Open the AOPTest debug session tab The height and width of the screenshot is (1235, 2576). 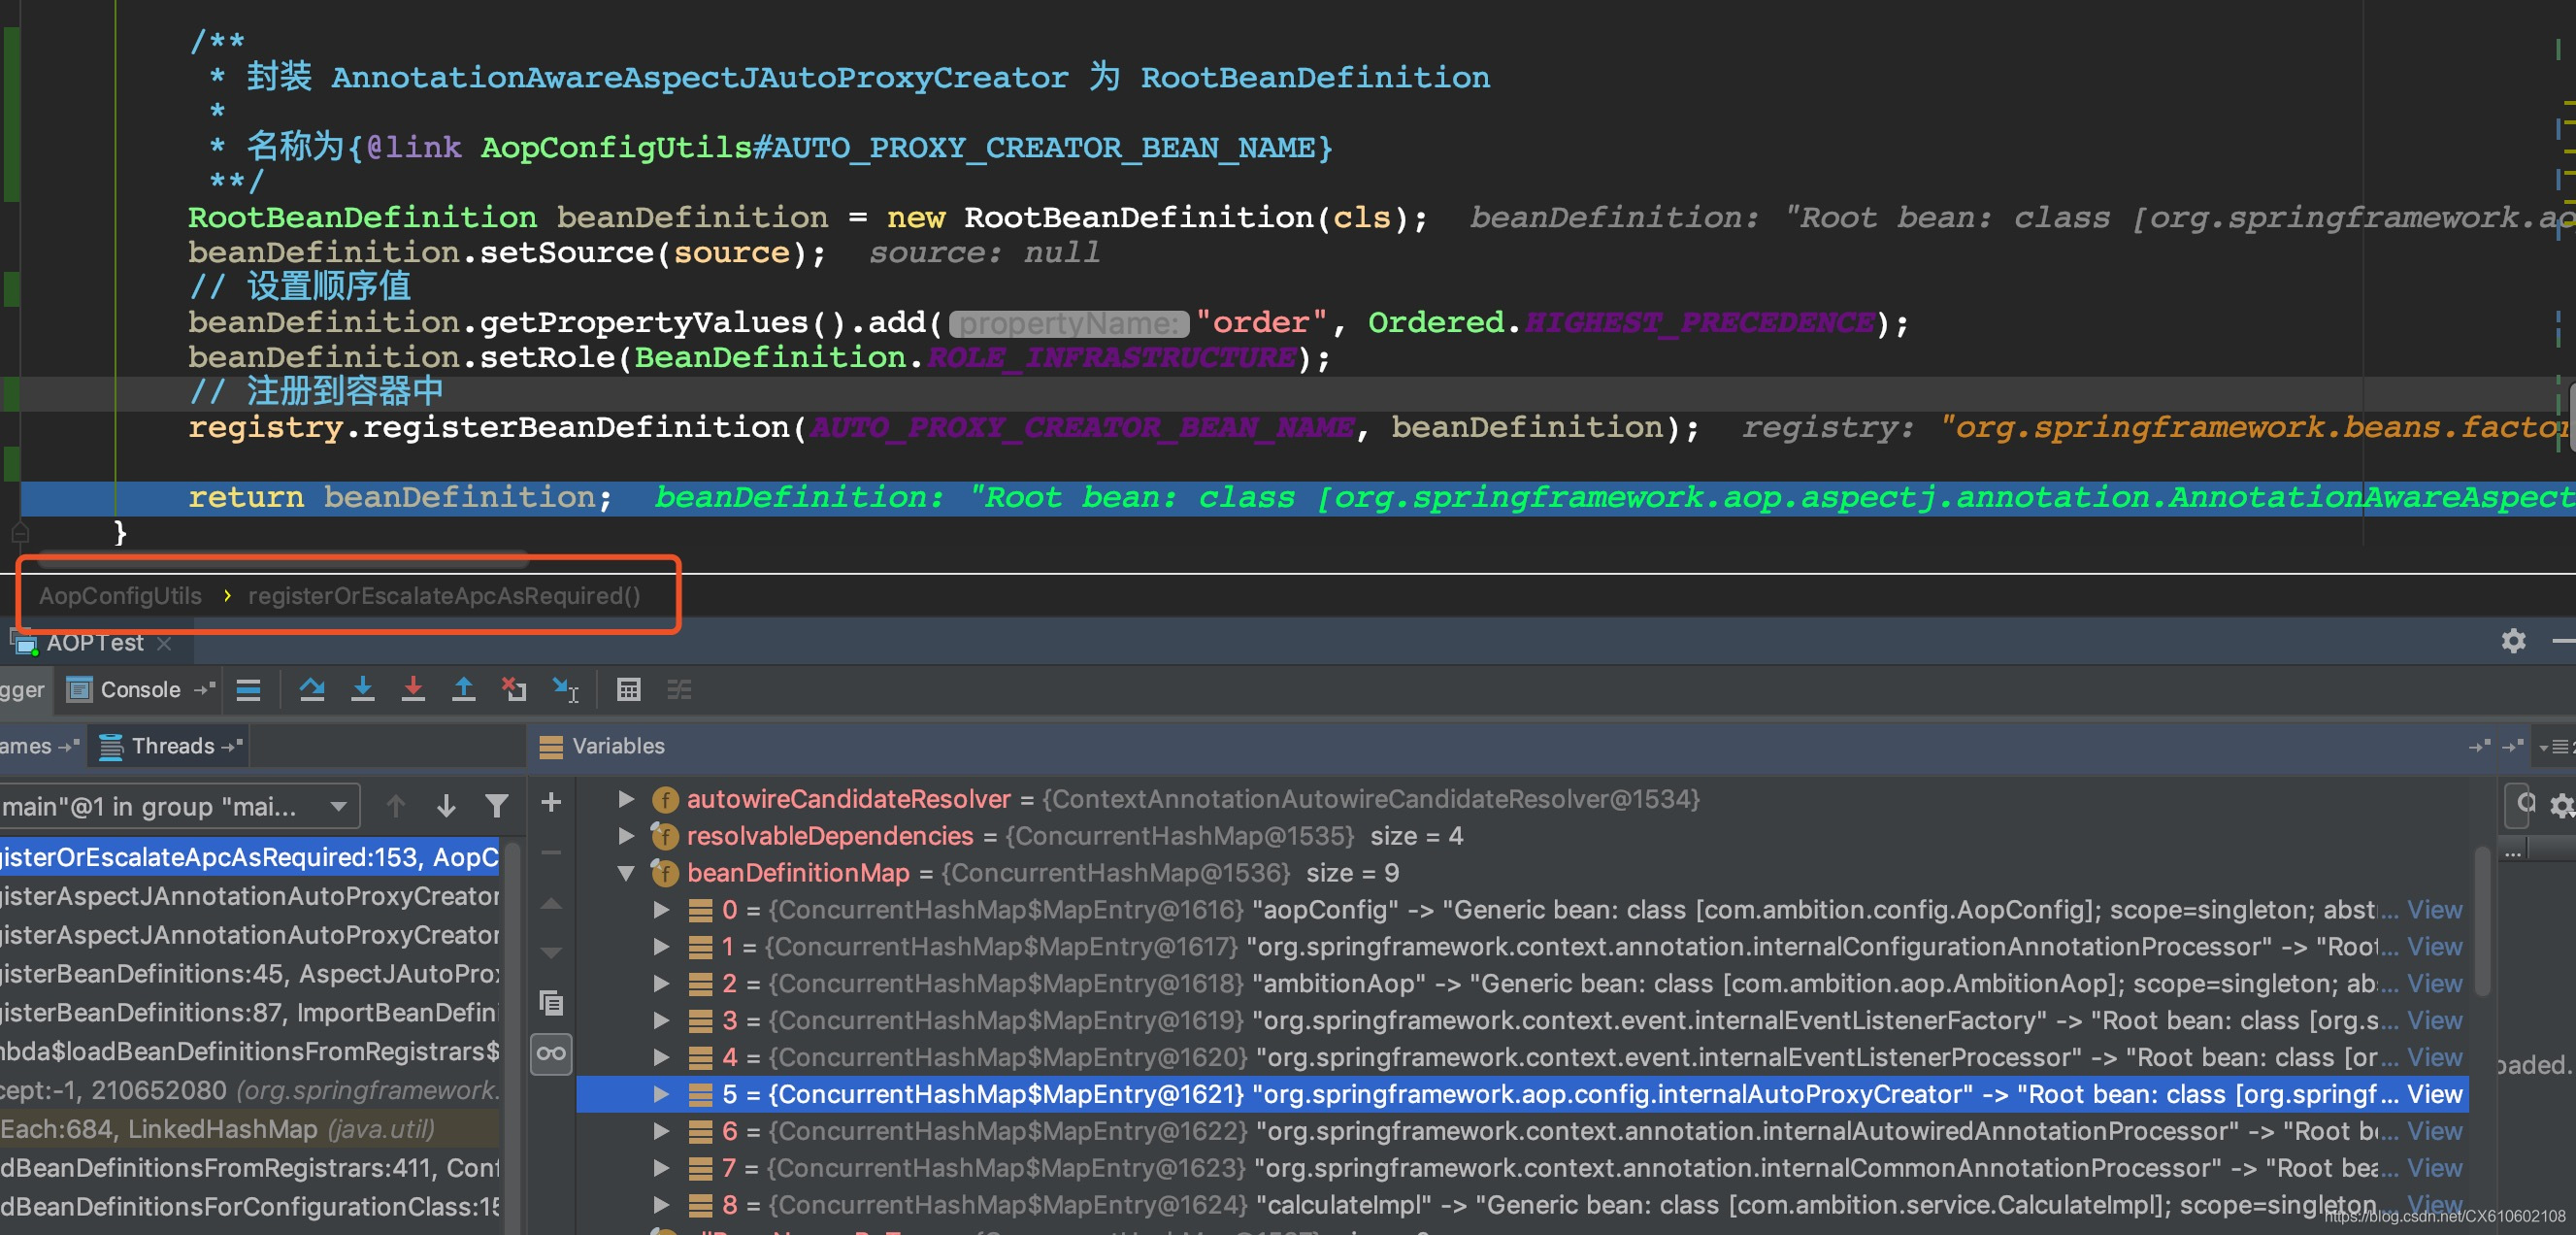tap(95, 643)
